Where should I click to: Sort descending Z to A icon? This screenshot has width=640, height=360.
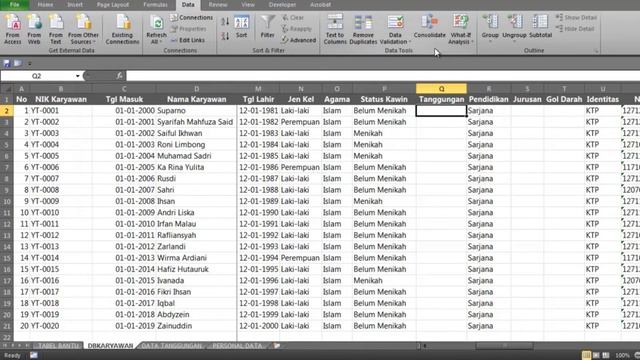[225, 36]
